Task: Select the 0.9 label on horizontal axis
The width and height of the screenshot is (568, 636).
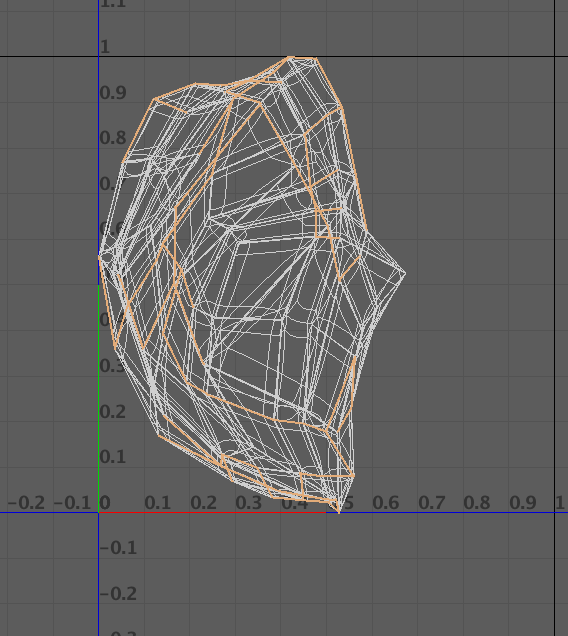Action: 523,503
